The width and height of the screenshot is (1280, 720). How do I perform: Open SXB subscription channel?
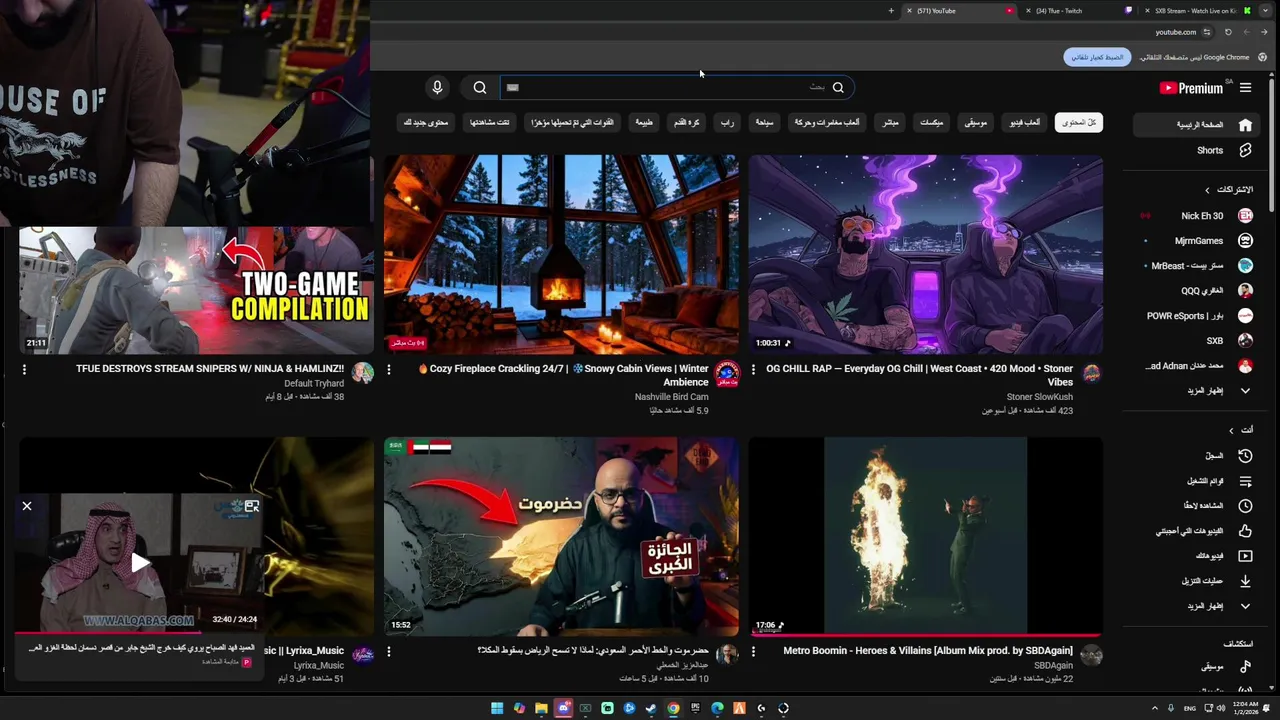(x=1196, y=341)
